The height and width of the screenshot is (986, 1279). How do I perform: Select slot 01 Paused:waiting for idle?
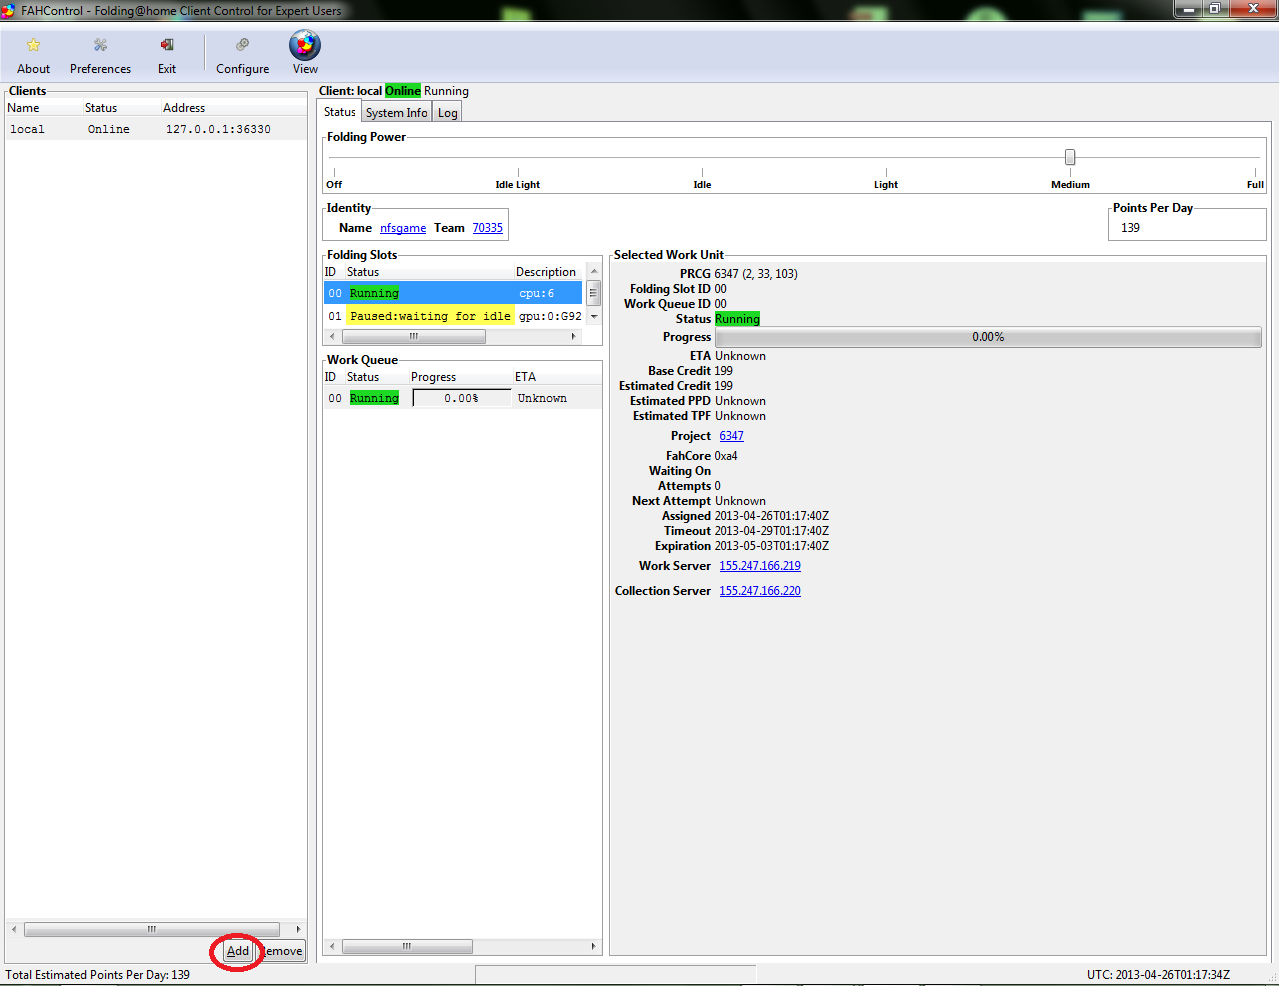pyautogui.click(x=452, y=316)
